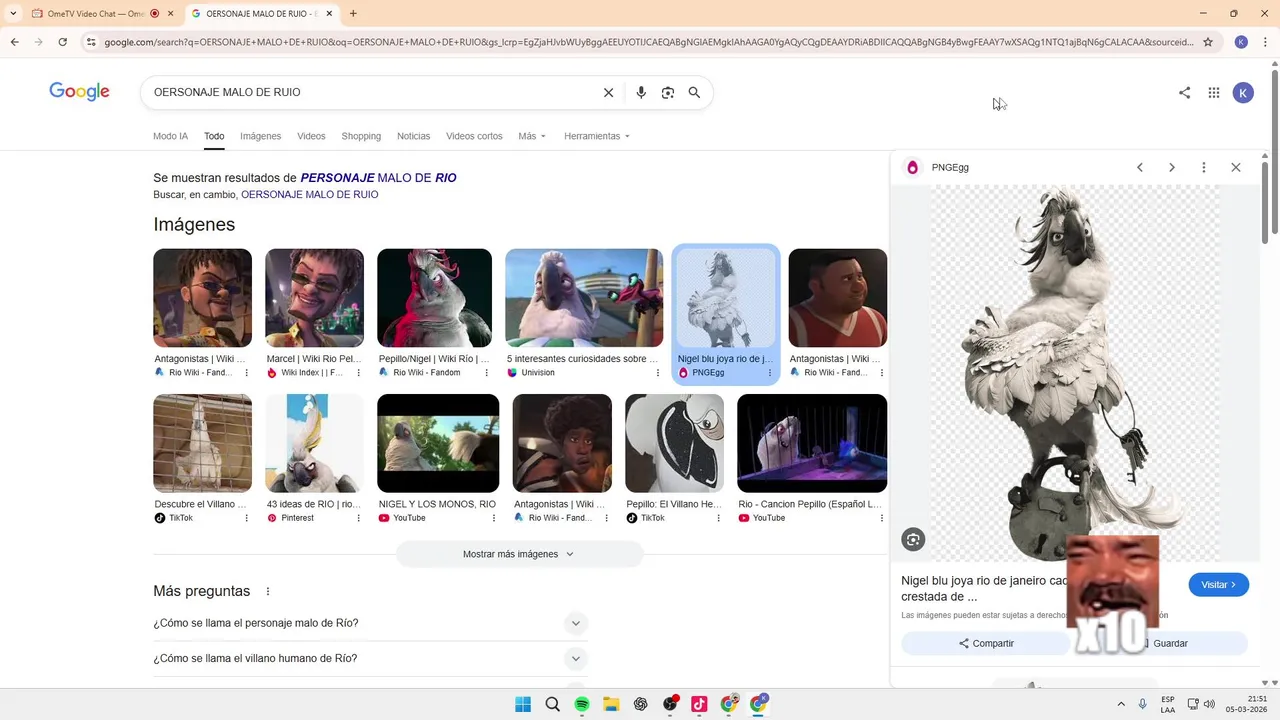Submit search with the magnifier icon
The width and height of the screenshot is (1280, 720).
click(694, 92)
